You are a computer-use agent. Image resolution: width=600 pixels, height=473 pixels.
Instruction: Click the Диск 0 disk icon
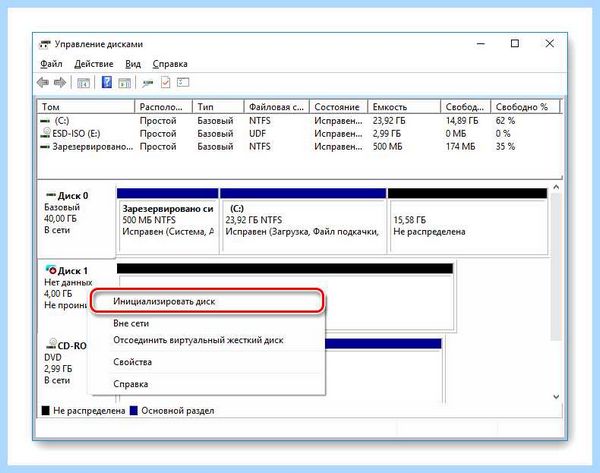(x=51, y=195)
